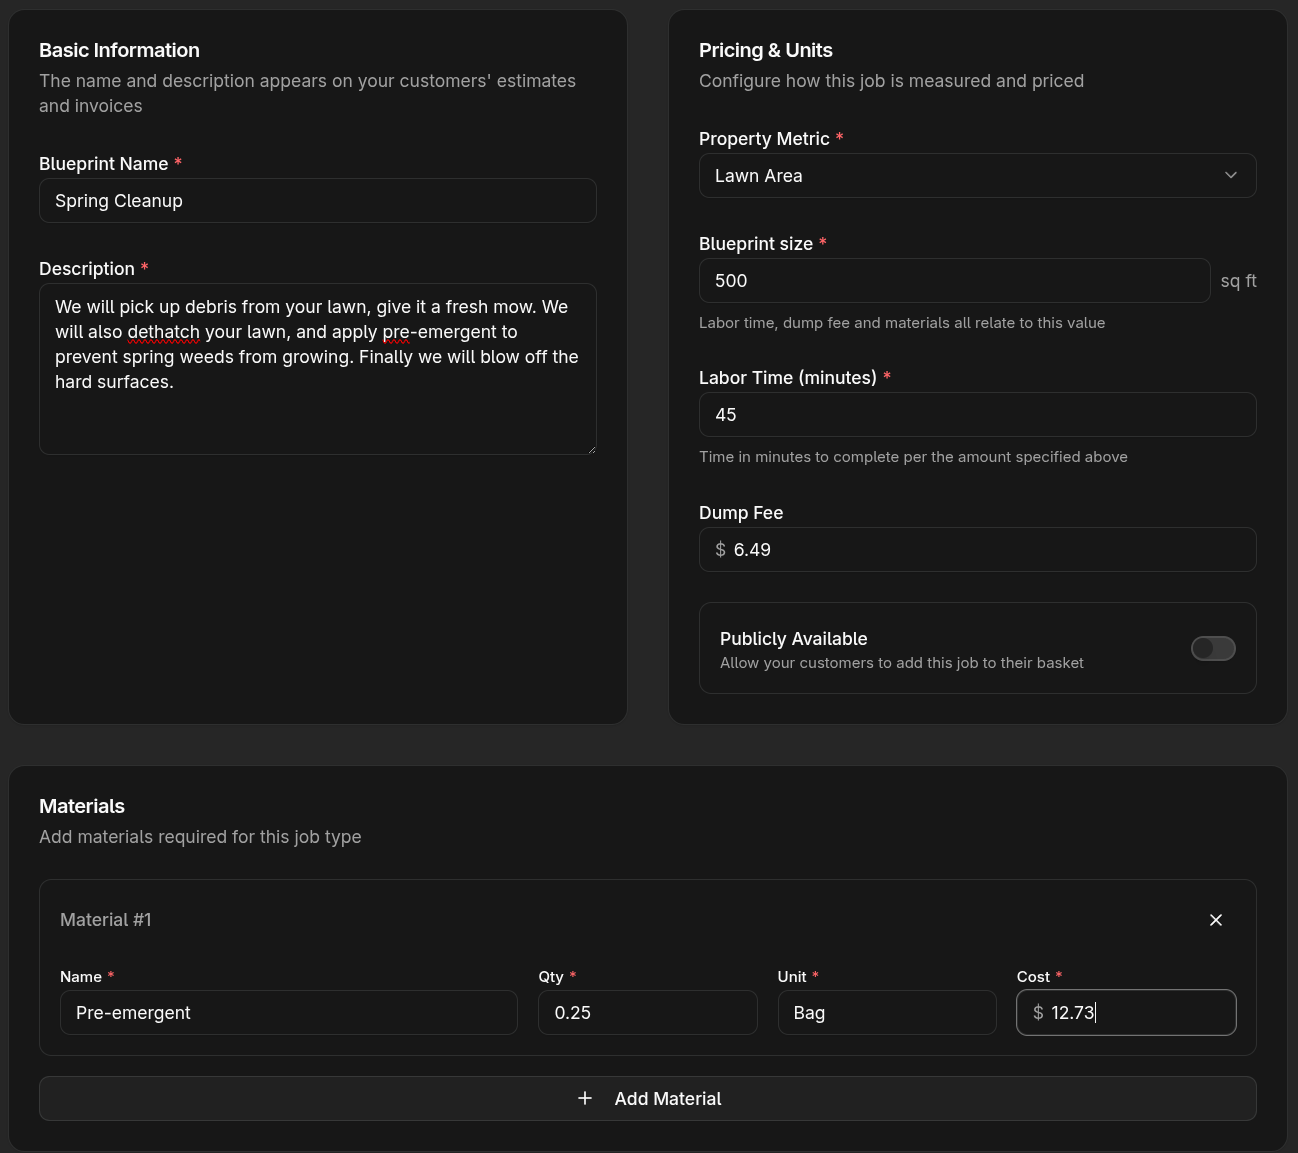Focus the Blueprint Name field with Spring Cleanup
Viewport: 1298px width, 1153px height.
(x=317, y=201)
